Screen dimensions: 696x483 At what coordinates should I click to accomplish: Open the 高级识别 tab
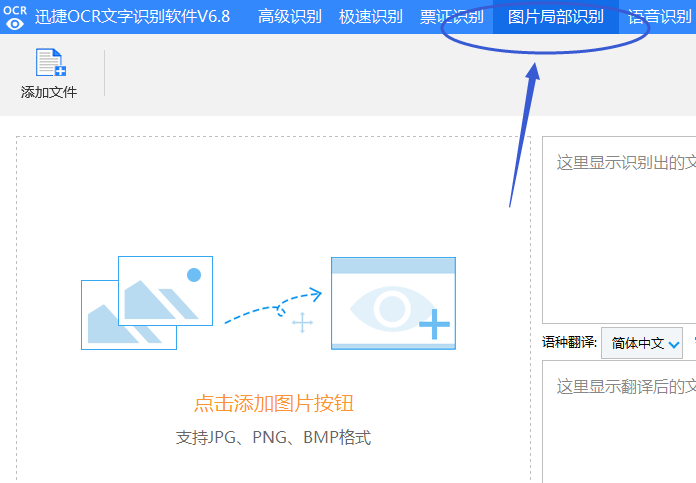pyautogui.click(x=290, y=17)
